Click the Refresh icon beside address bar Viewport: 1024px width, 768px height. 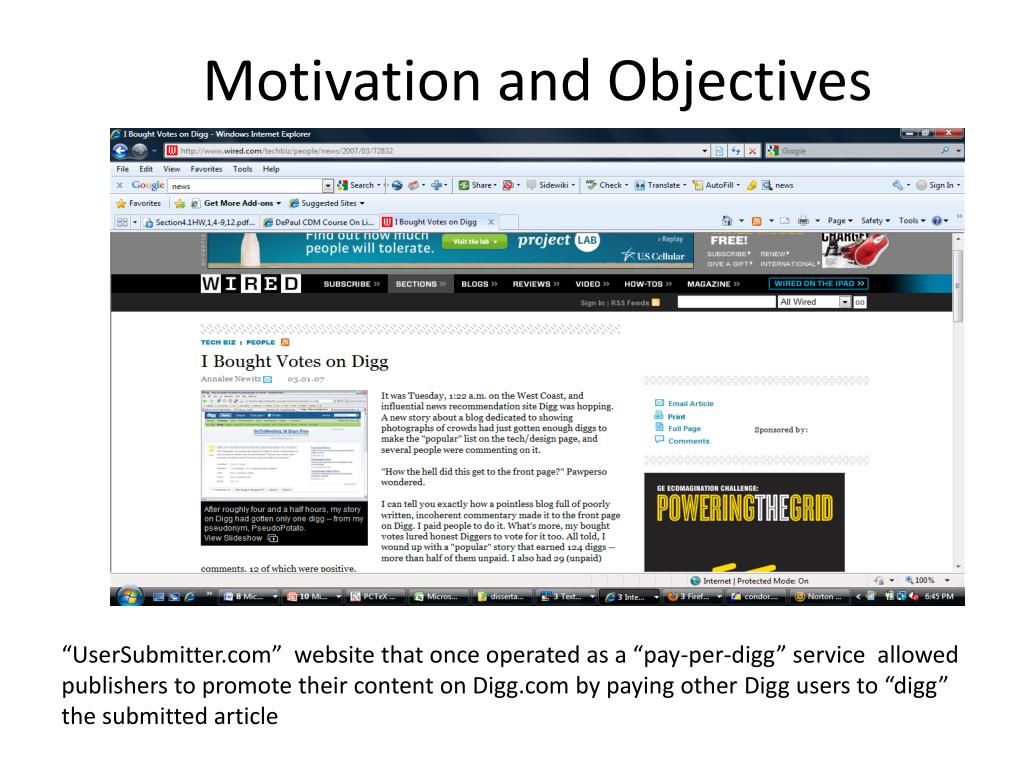tap(736, 151)
